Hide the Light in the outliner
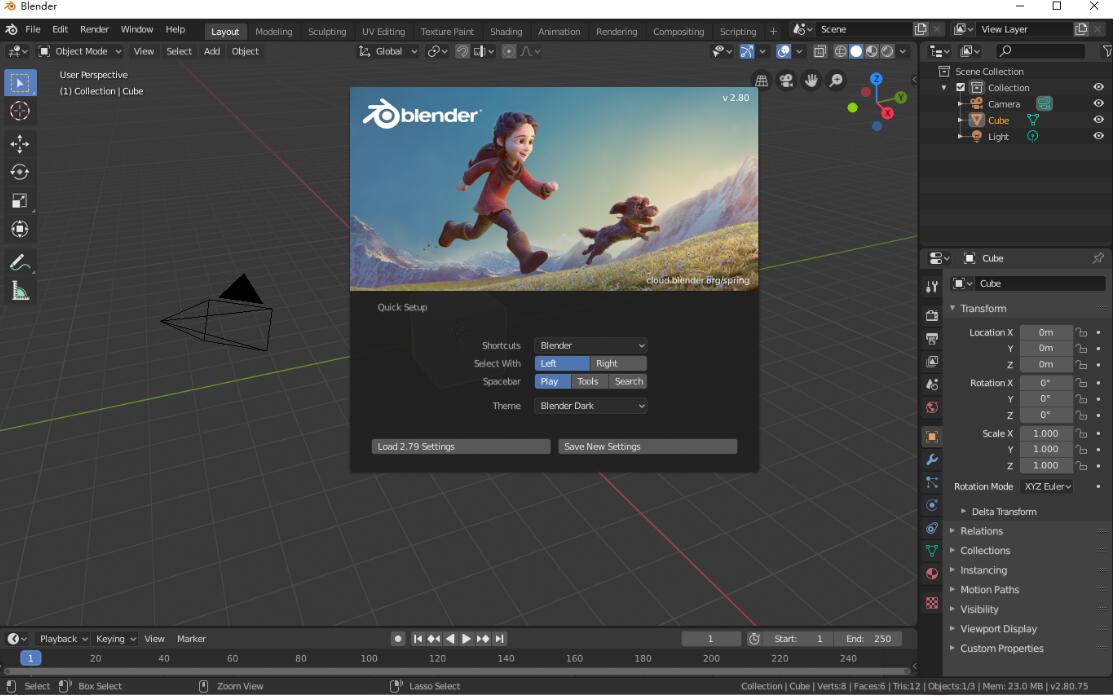 [1098, 136]
